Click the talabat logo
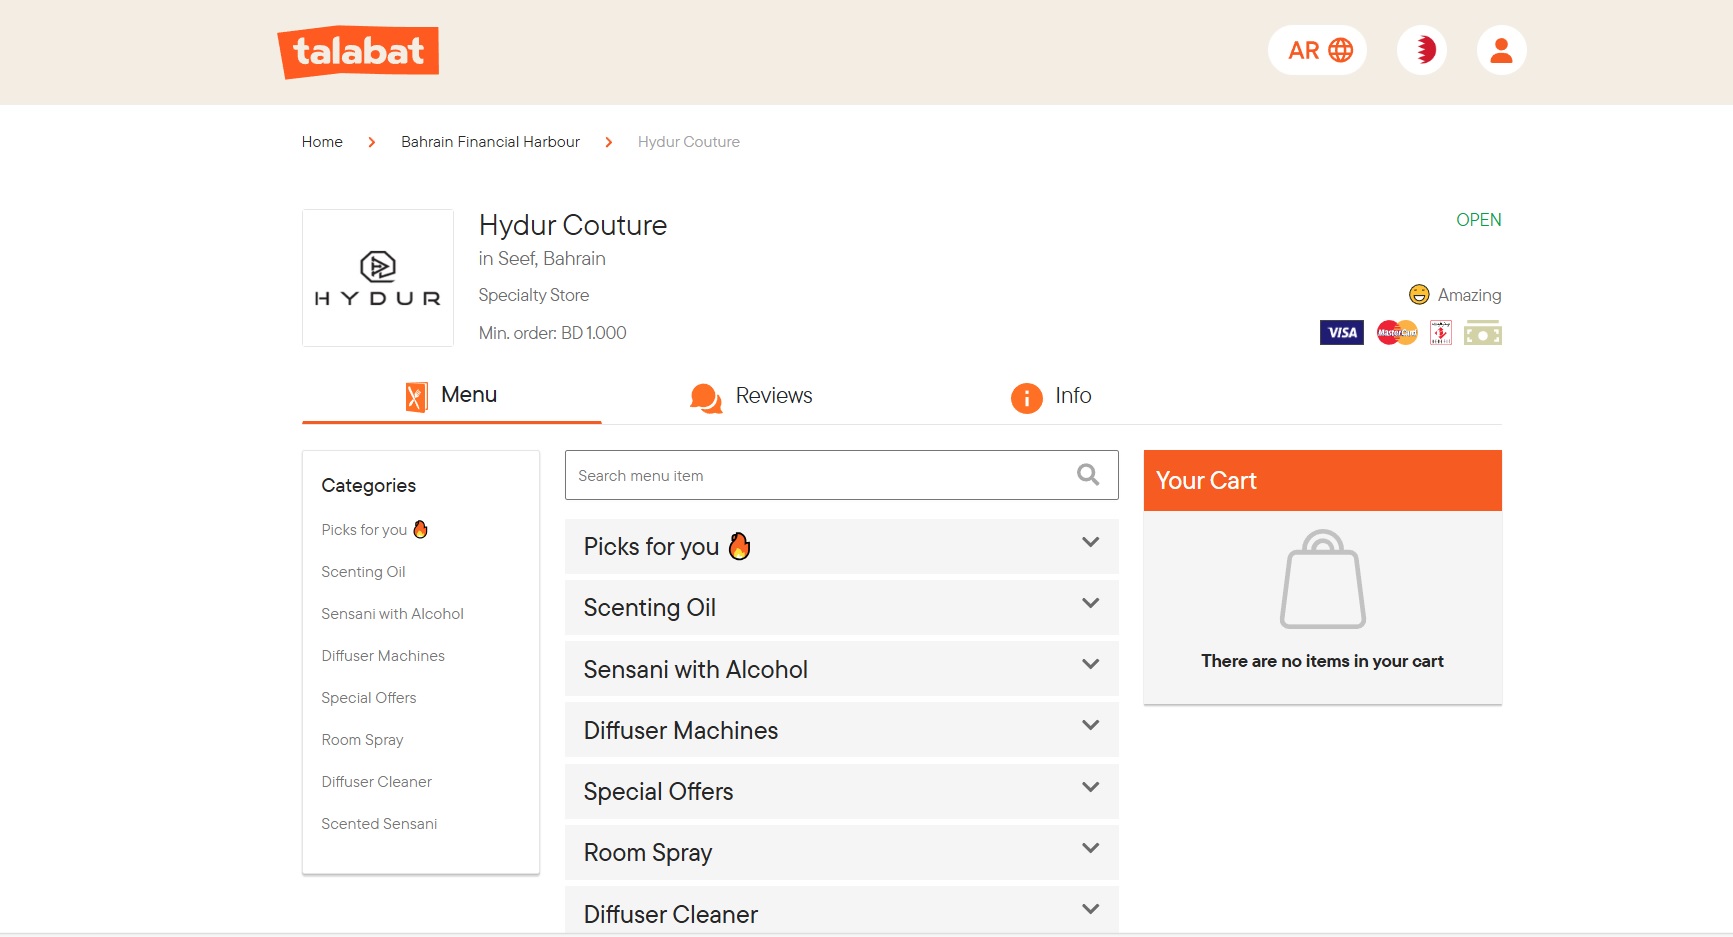 (x=358, y=52)
